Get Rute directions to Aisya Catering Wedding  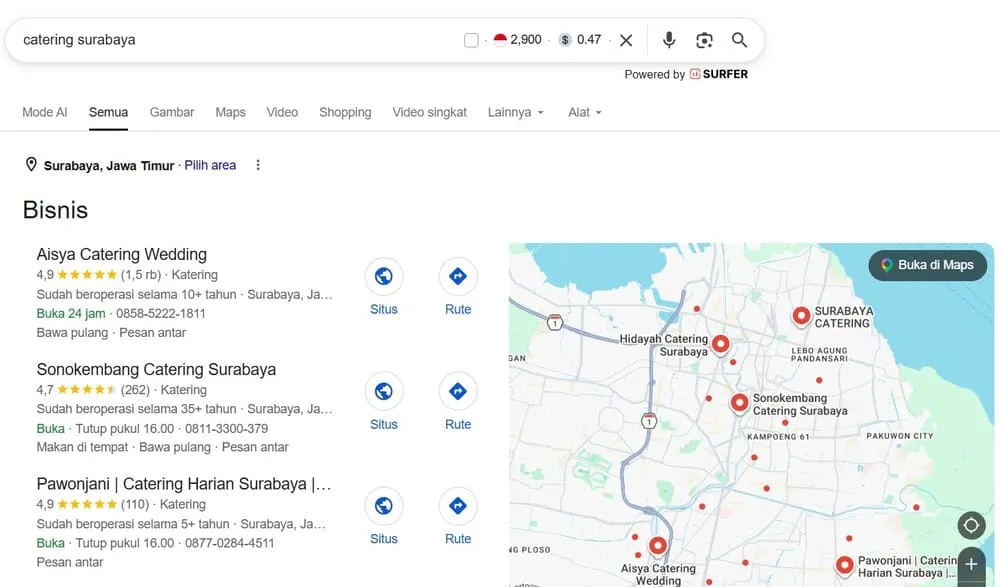coord(458,276)
